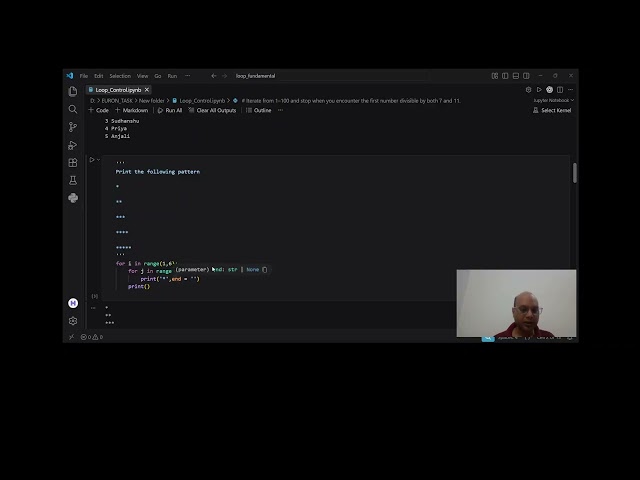640x480 pixels.
Task: Open the Search view in activity bar
Action: coord(73,109)
